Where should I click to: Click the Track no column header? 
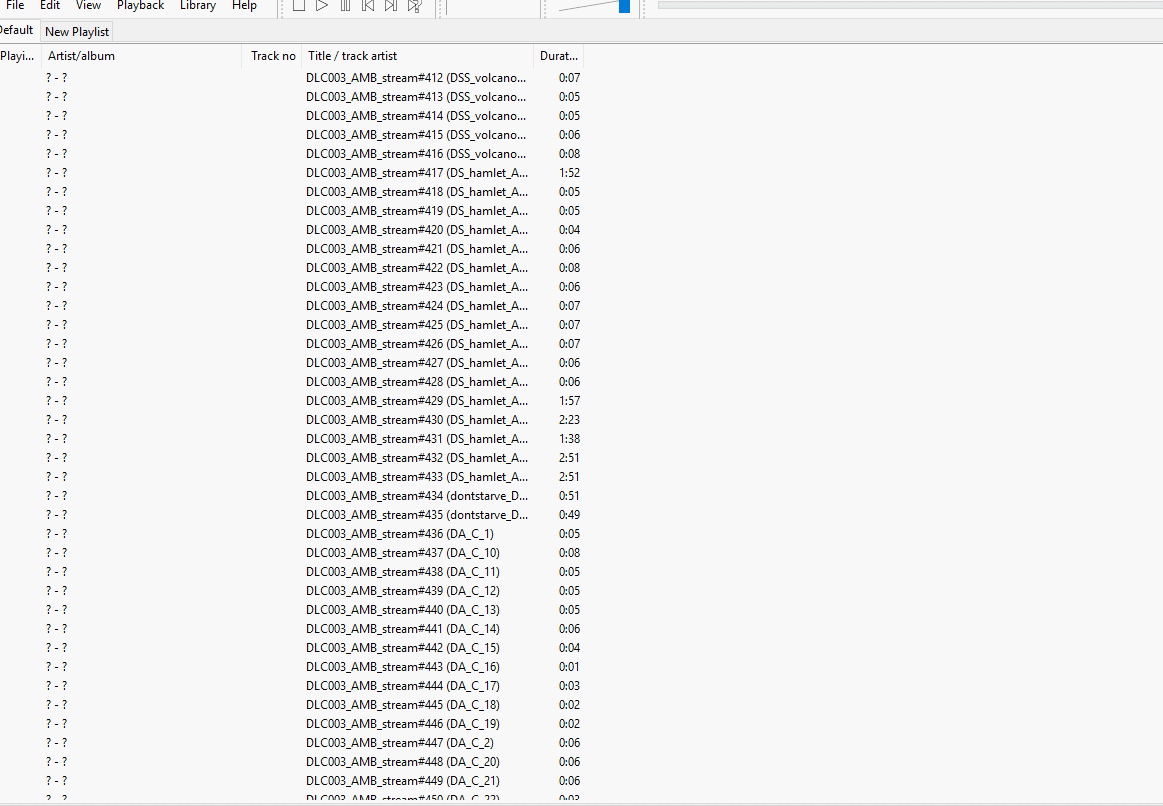click(x=272, y=55)
